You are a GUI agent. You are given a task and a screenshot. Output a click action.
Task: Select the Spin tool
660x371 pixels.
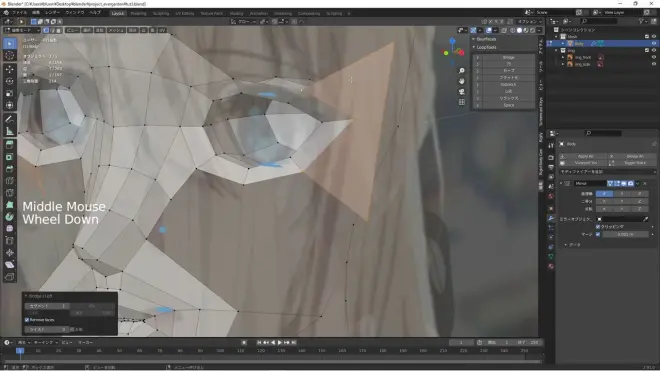(x=10, y=217)
